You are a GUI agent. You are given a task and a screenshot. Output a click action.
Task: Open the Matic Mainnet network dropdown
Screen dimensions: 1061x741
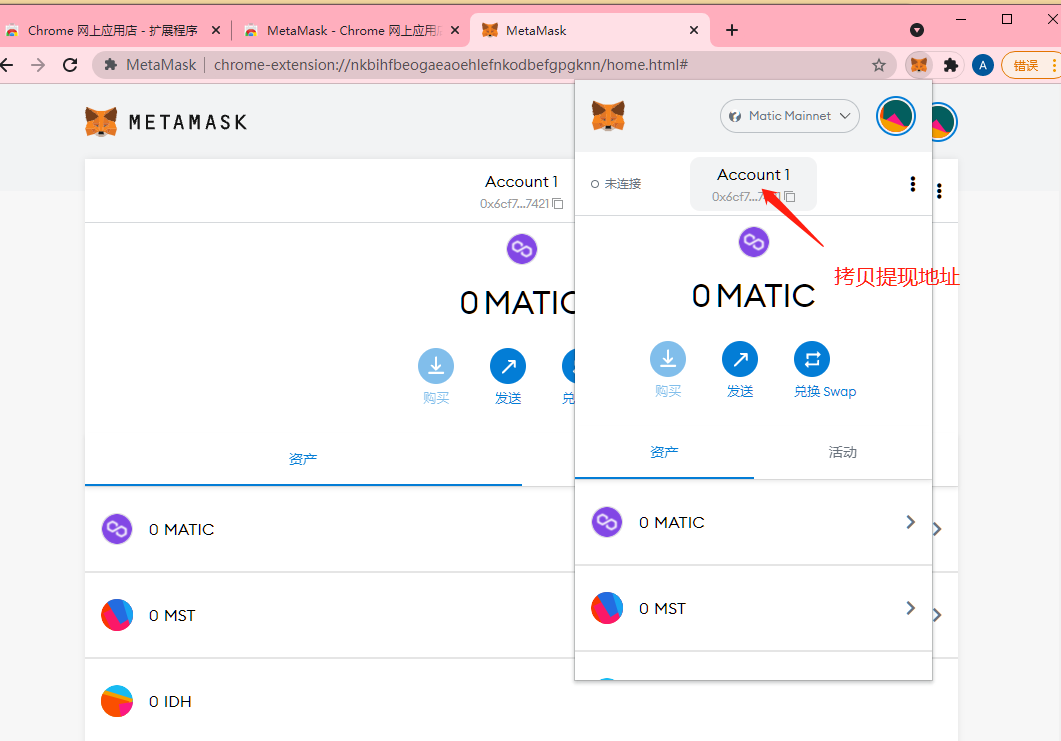click(790, 116)
